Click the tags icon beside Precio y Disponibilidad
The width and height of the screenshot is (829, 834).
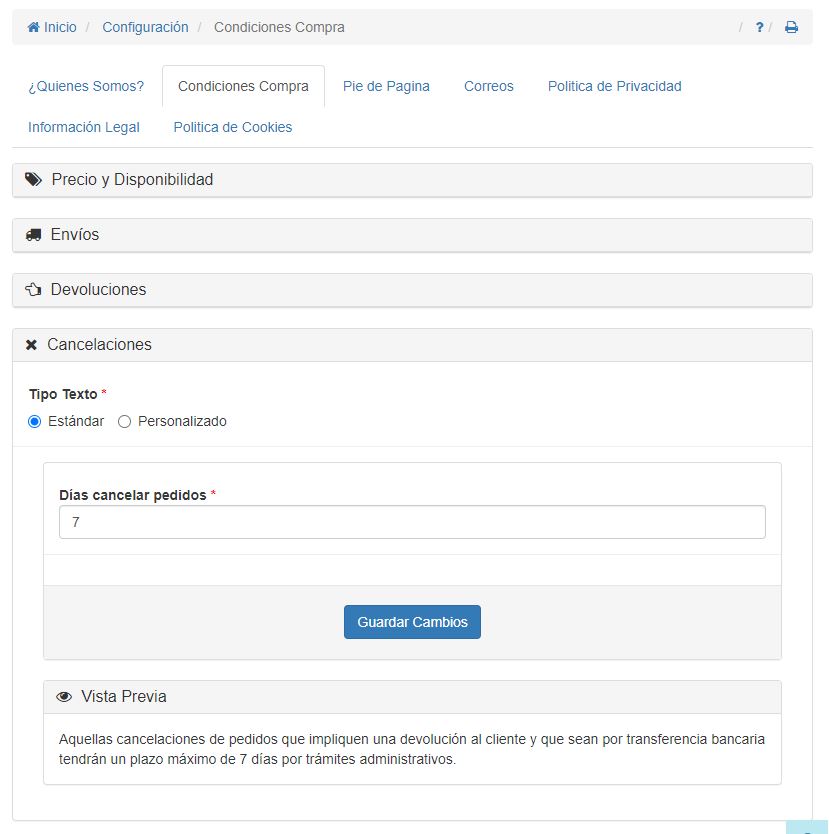pyautogui.click(x=34, y=180)
